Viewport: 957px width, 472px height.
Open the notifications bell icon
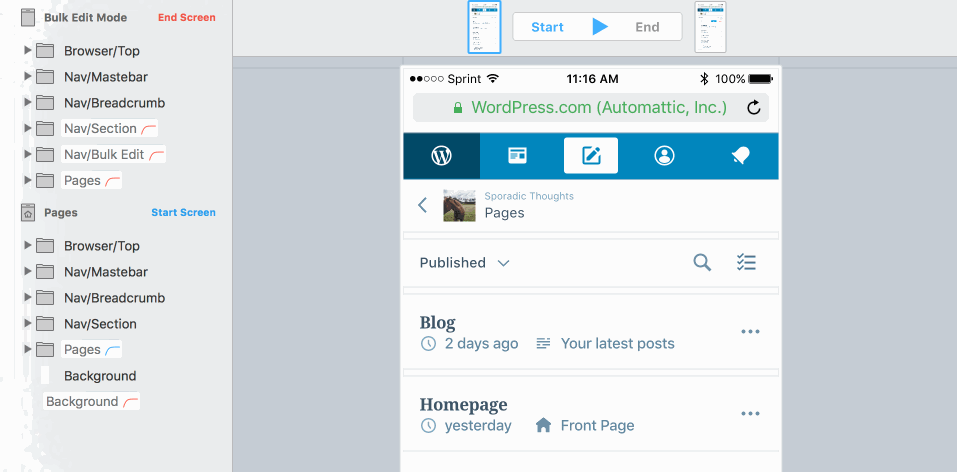click(x=740, y=156)
